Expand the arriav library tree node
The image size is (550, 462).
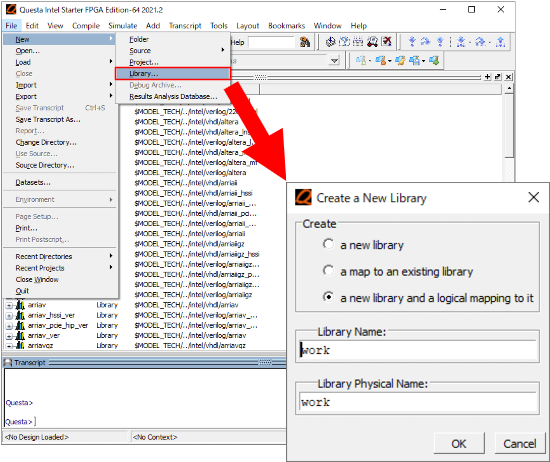(x=9, y=305)
